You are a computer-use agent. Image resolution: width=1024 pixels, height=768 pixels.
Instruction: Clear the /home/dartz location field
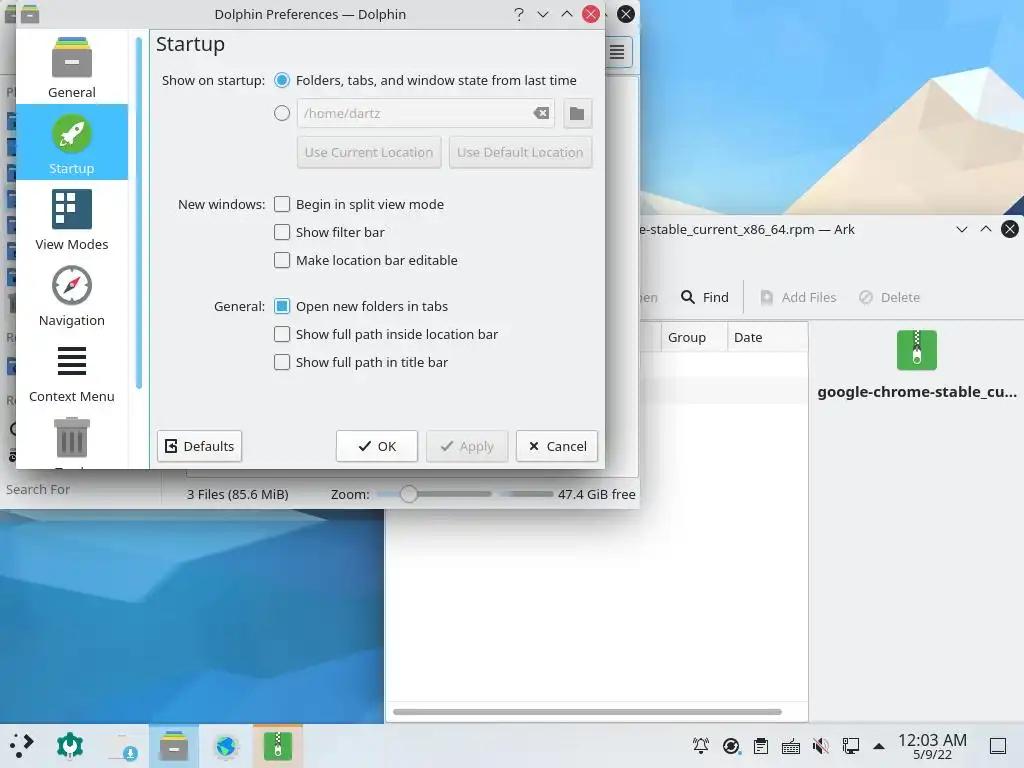pyautogui.click(x=541, y=113)
